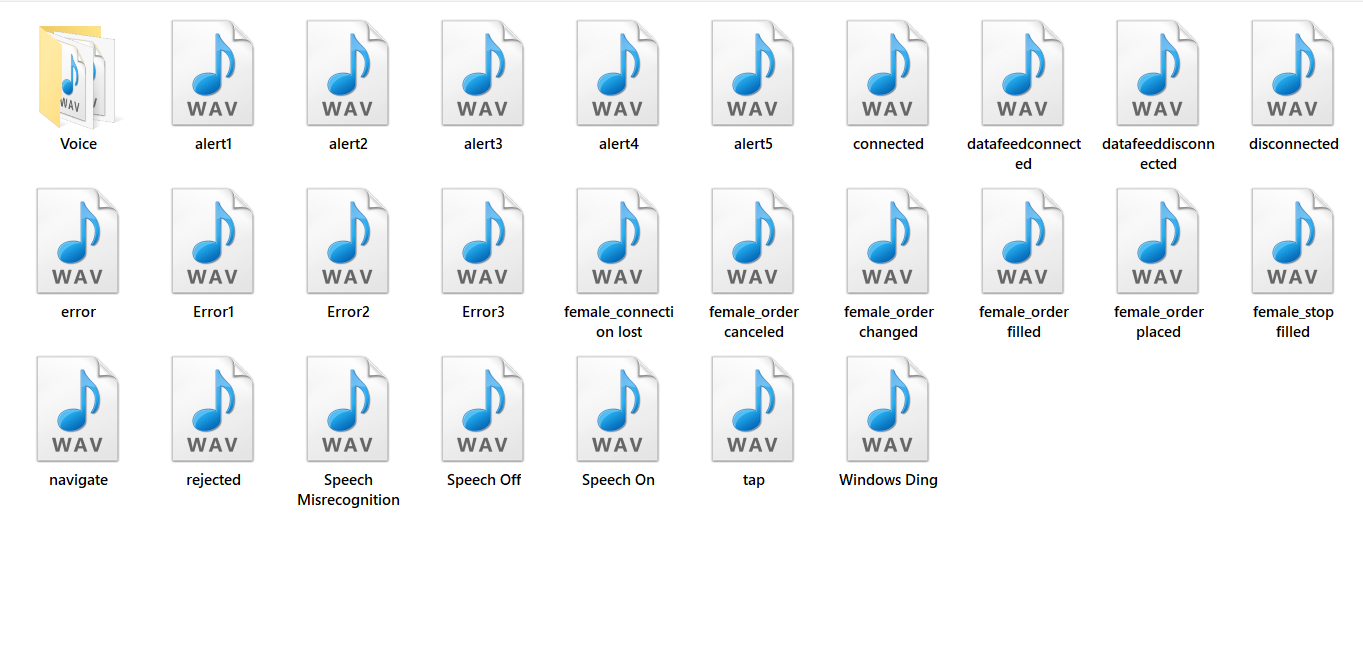Click the tap sound file
This screenshot has width=1363, height=660.
click(x=752, y=408)
